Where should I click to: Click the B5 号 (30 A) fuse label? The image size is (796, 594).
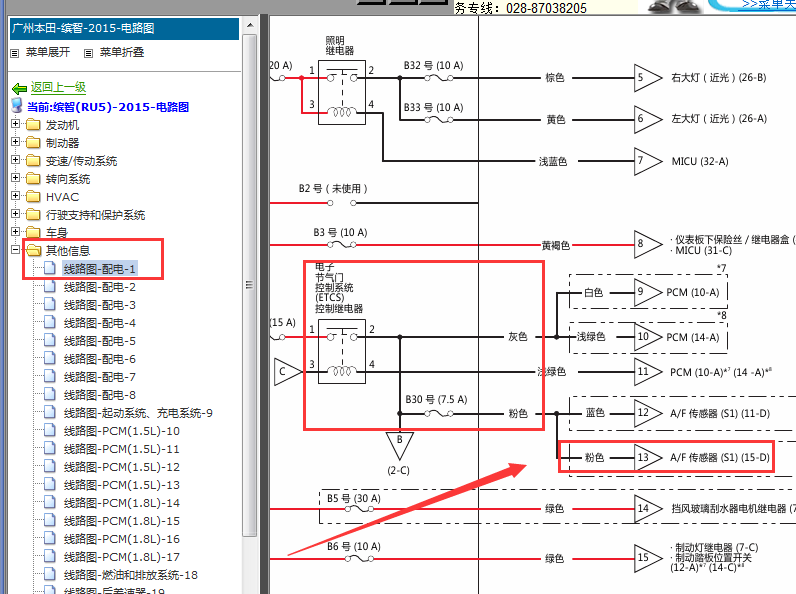[x=354, y=499]
